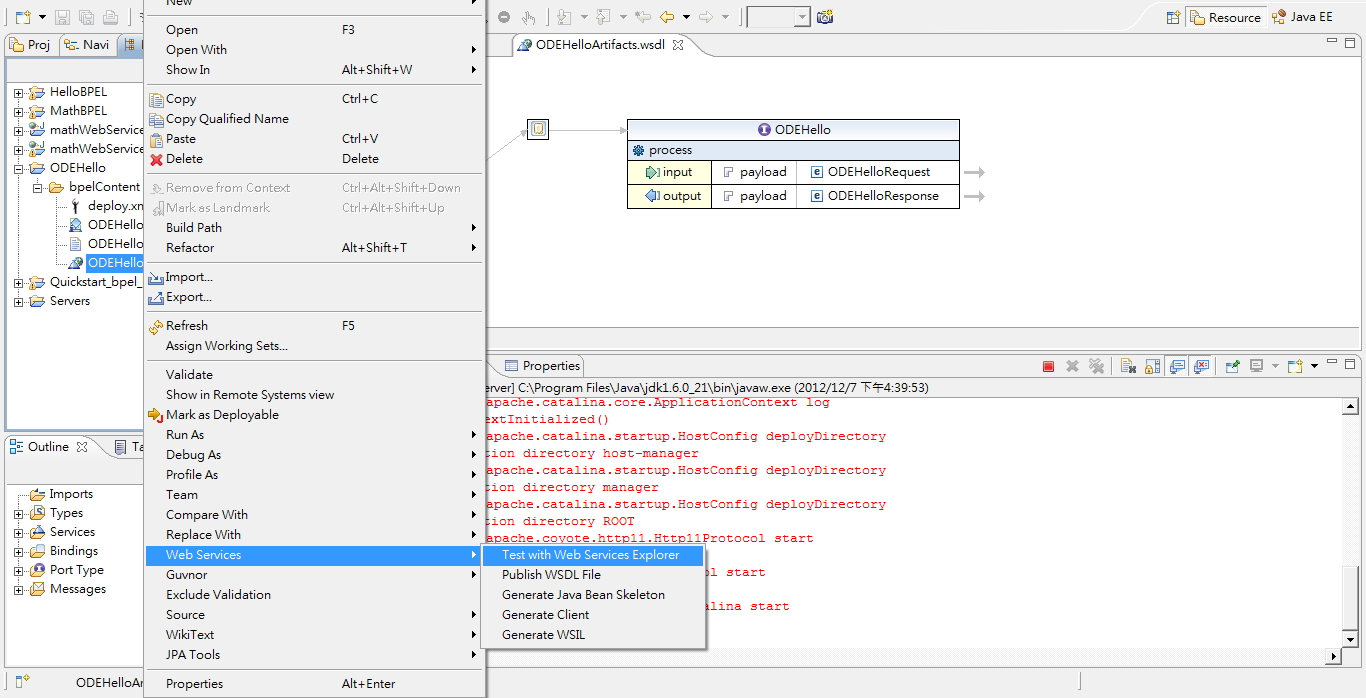The image size is (1366, 698).
Task: Click the ODEHello port type header
Action: click(793, 130)
